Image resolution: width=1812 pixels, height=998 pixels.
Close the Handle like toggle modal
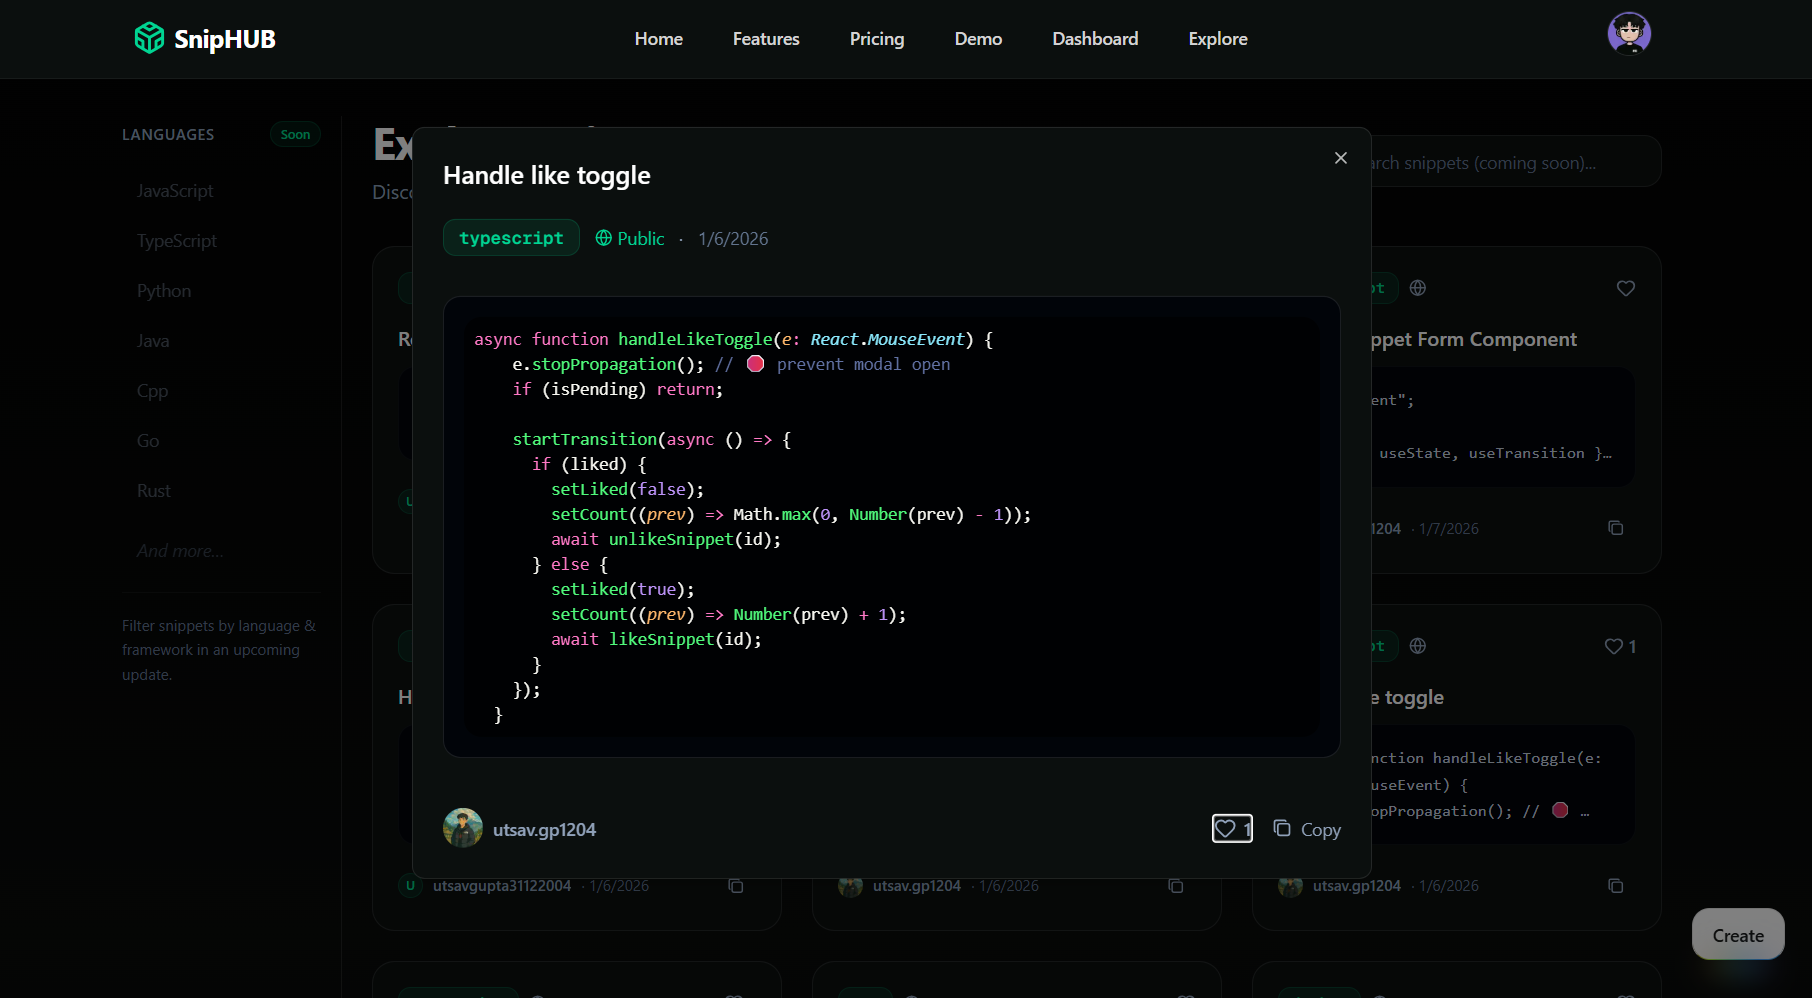1340,158
